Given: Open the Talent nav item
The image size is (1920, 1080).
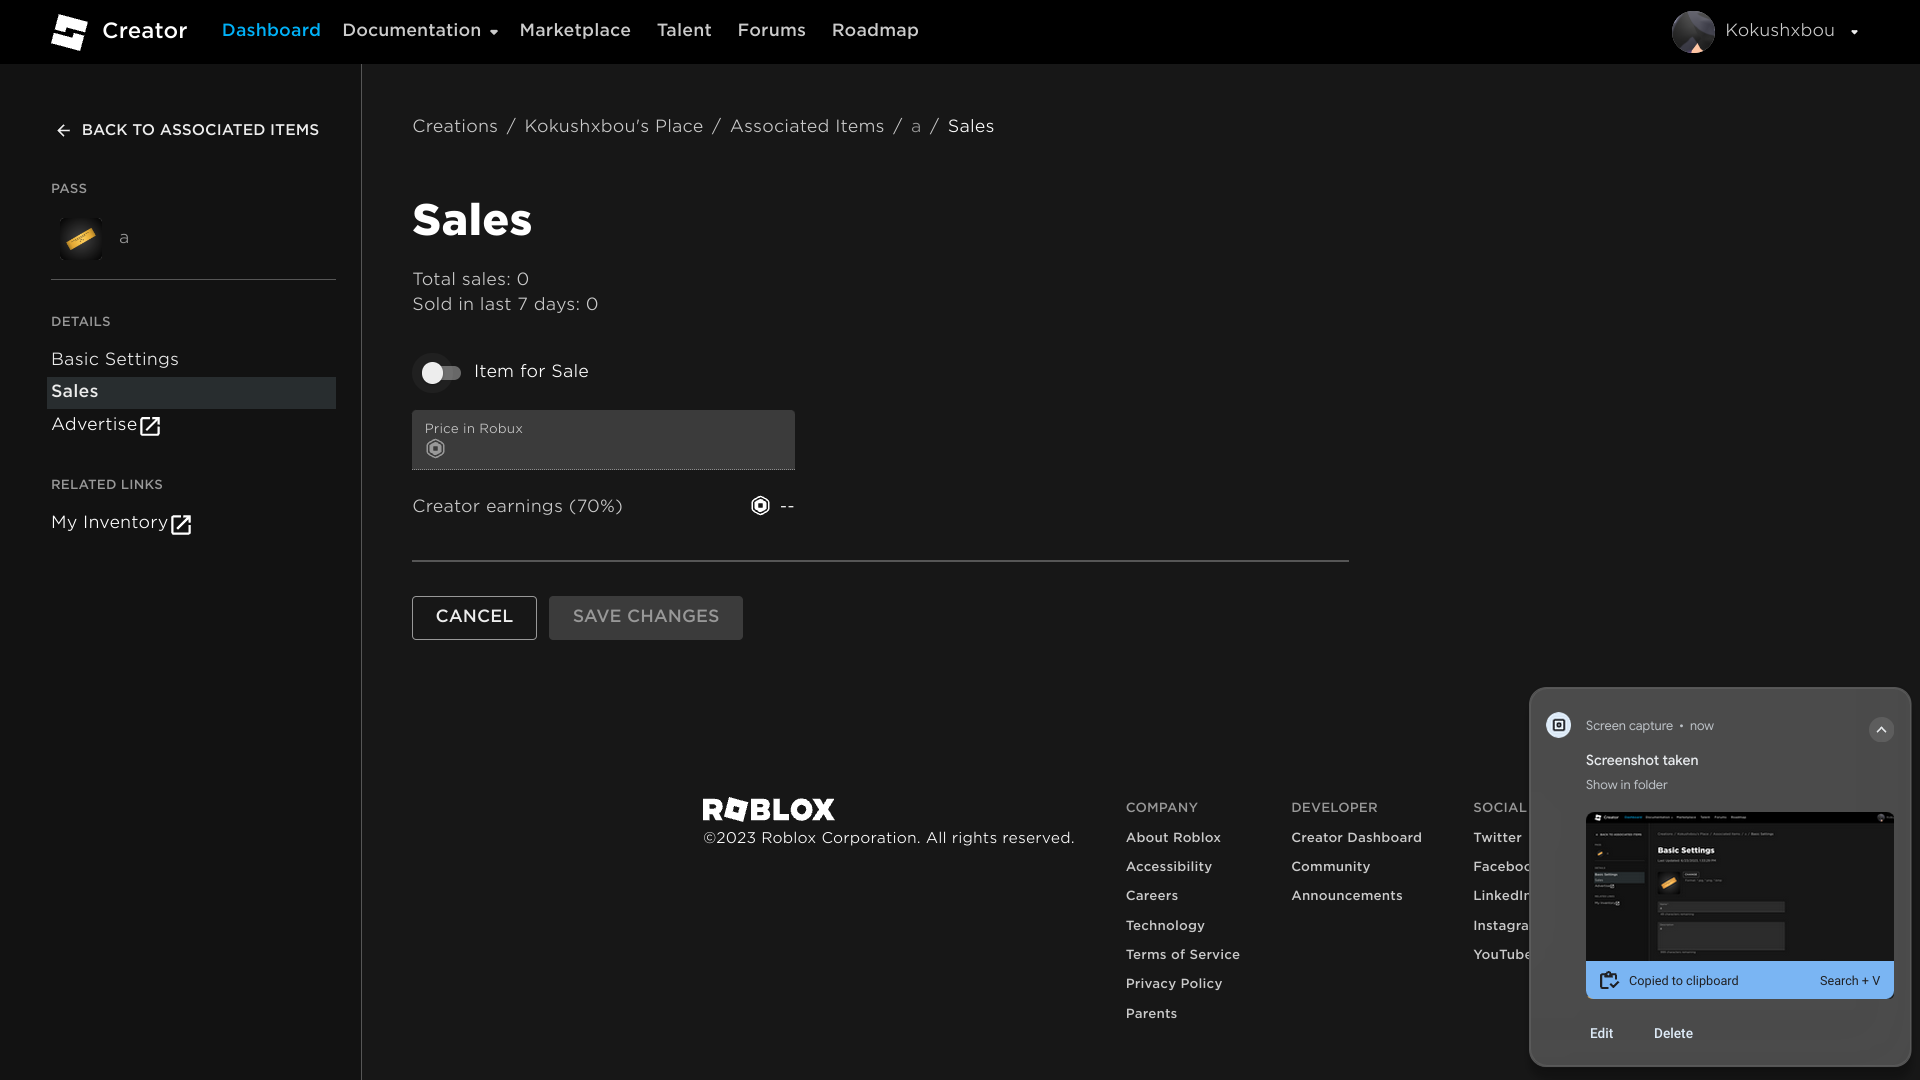Looking at the screenshot, I should click(684, 31).
